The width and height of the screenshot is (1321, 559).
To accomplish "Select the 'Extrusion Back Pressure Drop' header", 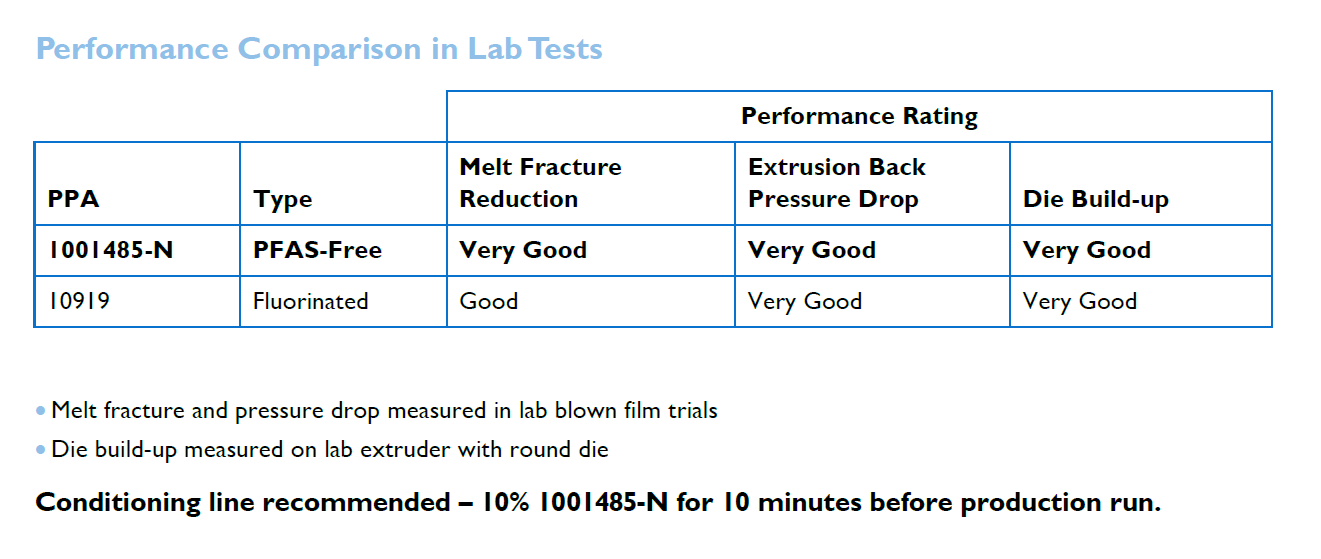I will click(x=837, y=183).
